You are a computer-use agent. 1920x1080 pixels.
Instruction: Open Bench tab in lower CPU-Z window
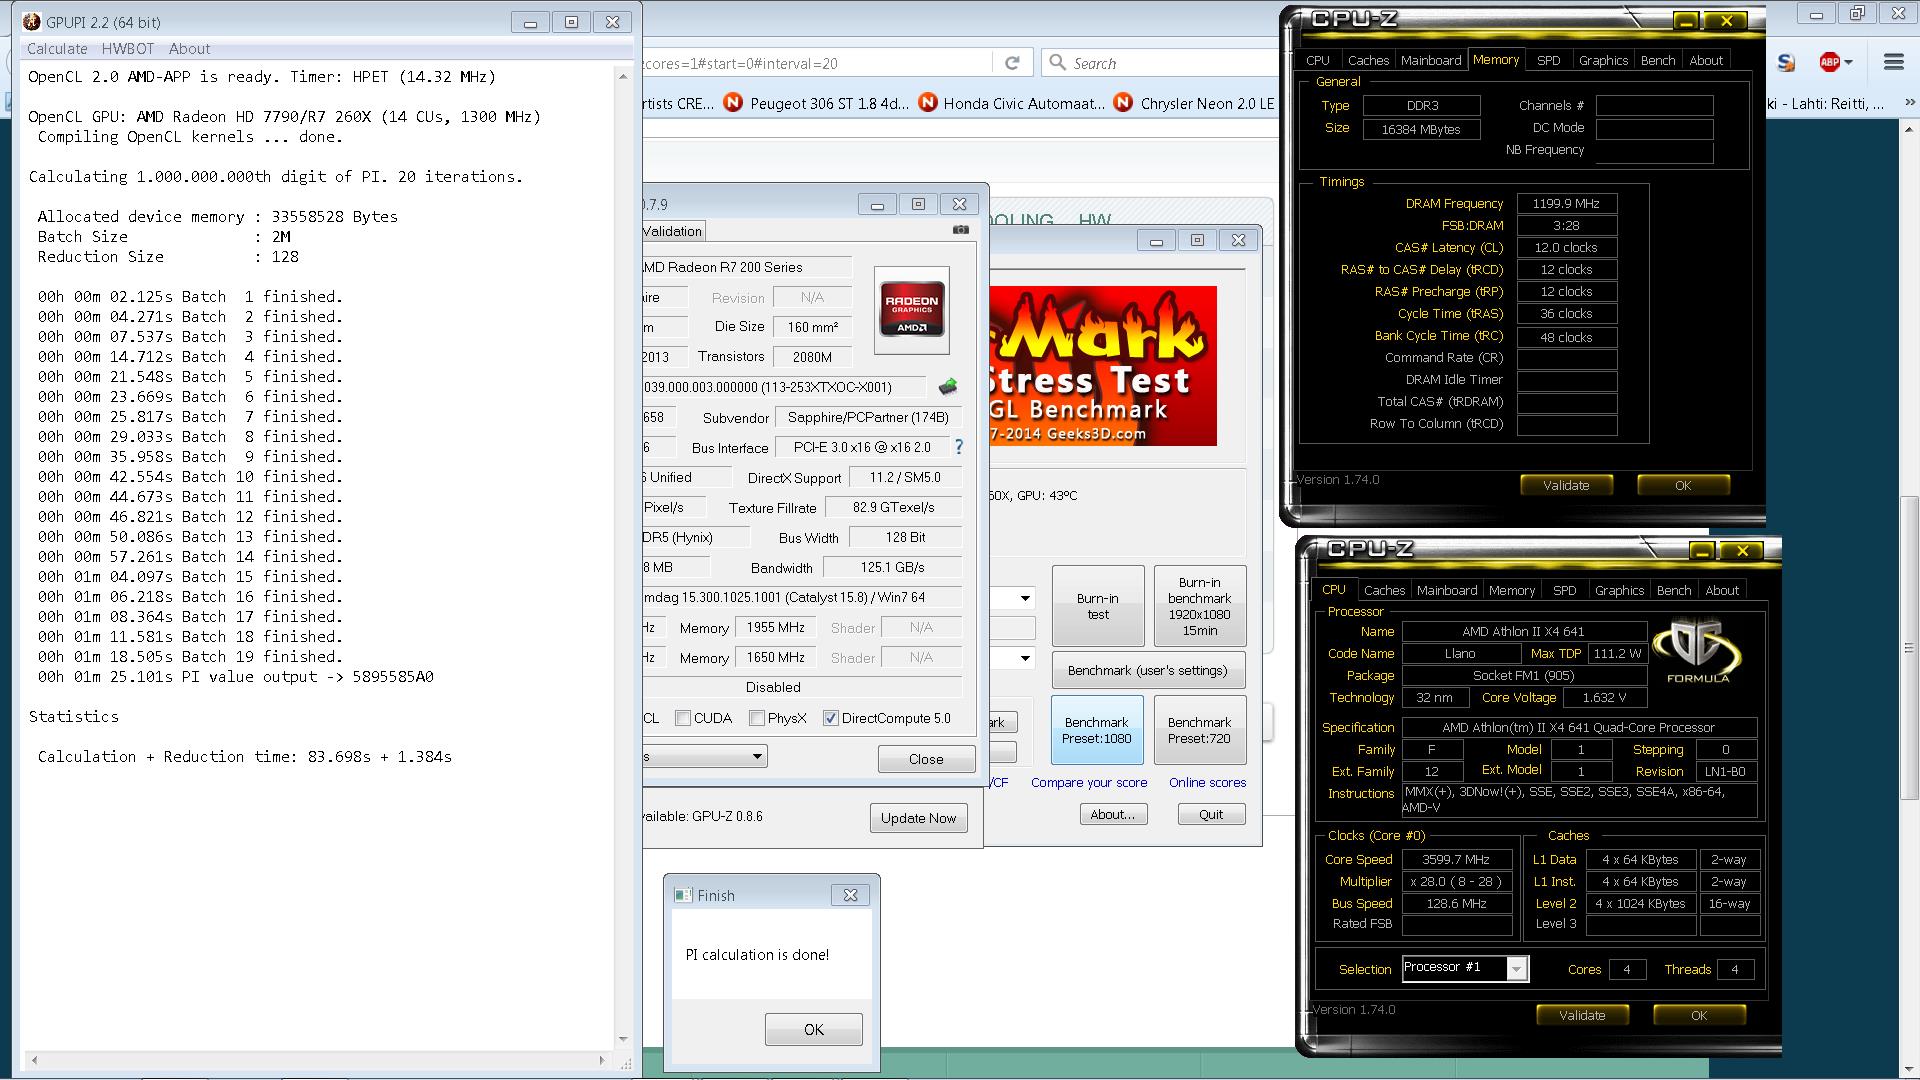[1674, 590]
